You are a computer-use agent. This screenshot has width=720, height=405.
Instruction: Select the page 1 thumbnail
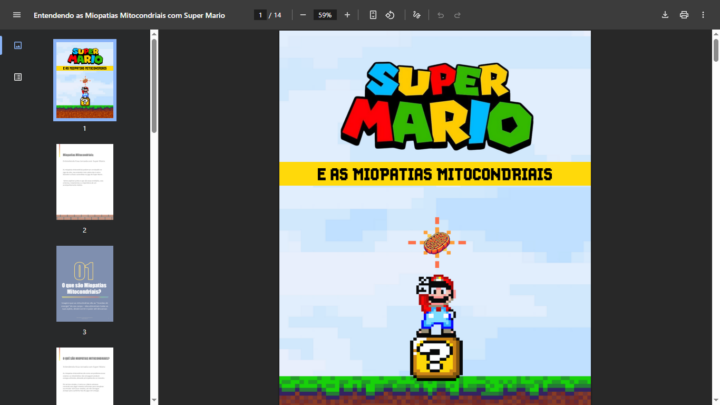(x=85, y=80)
